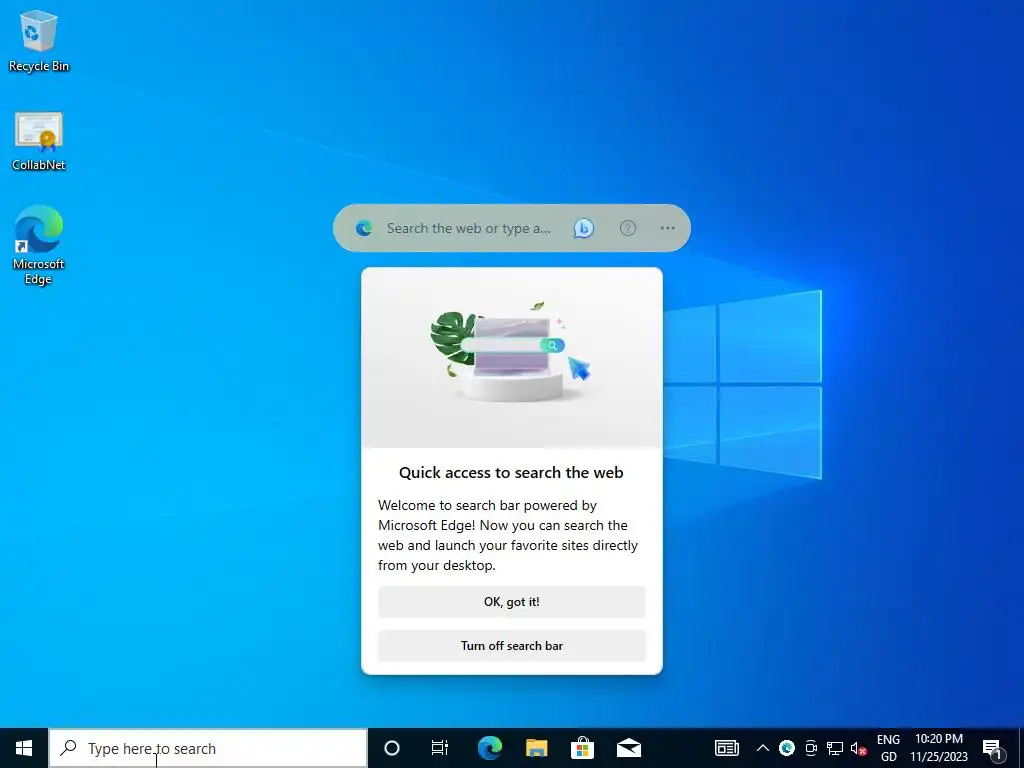Viewport: 1024px width, 768px height.
Task: Click the Edge logo in the search bar
Action: pyautogui.click(x=364, y=228)
